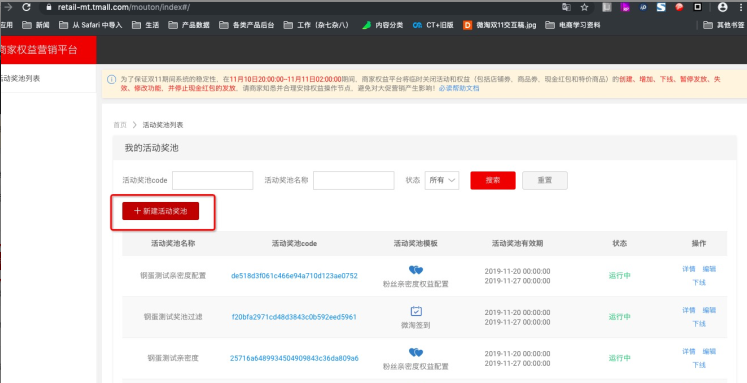Open the 必读帮助文档 link
Image resolution: width=747 pixels, height=383 pixels.
pyautogui.click(x=459, y=88)
